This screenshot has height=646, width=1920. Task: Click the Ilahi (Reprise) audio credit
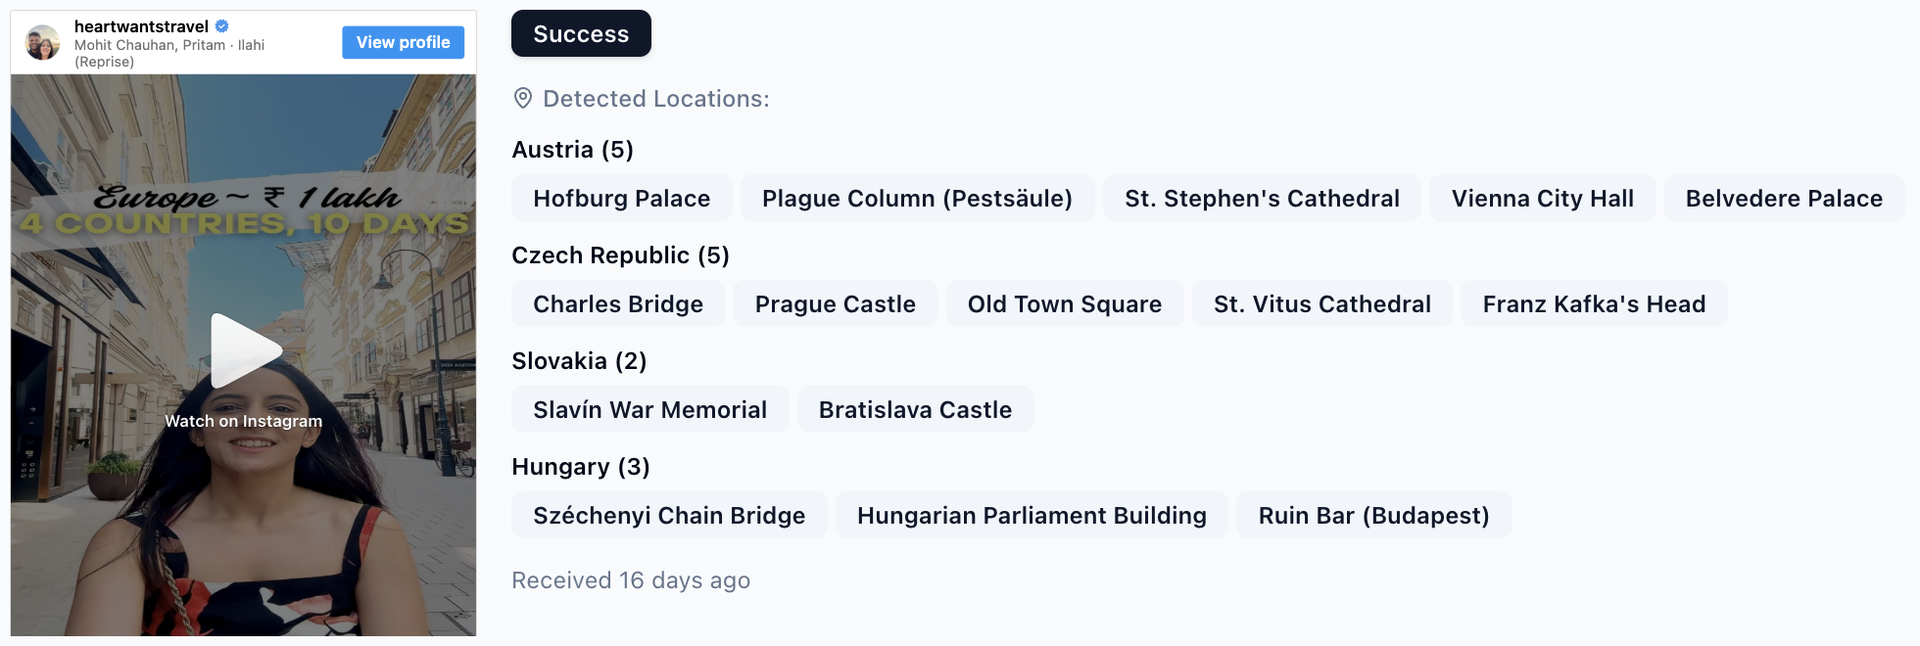(x=169, y=52)
